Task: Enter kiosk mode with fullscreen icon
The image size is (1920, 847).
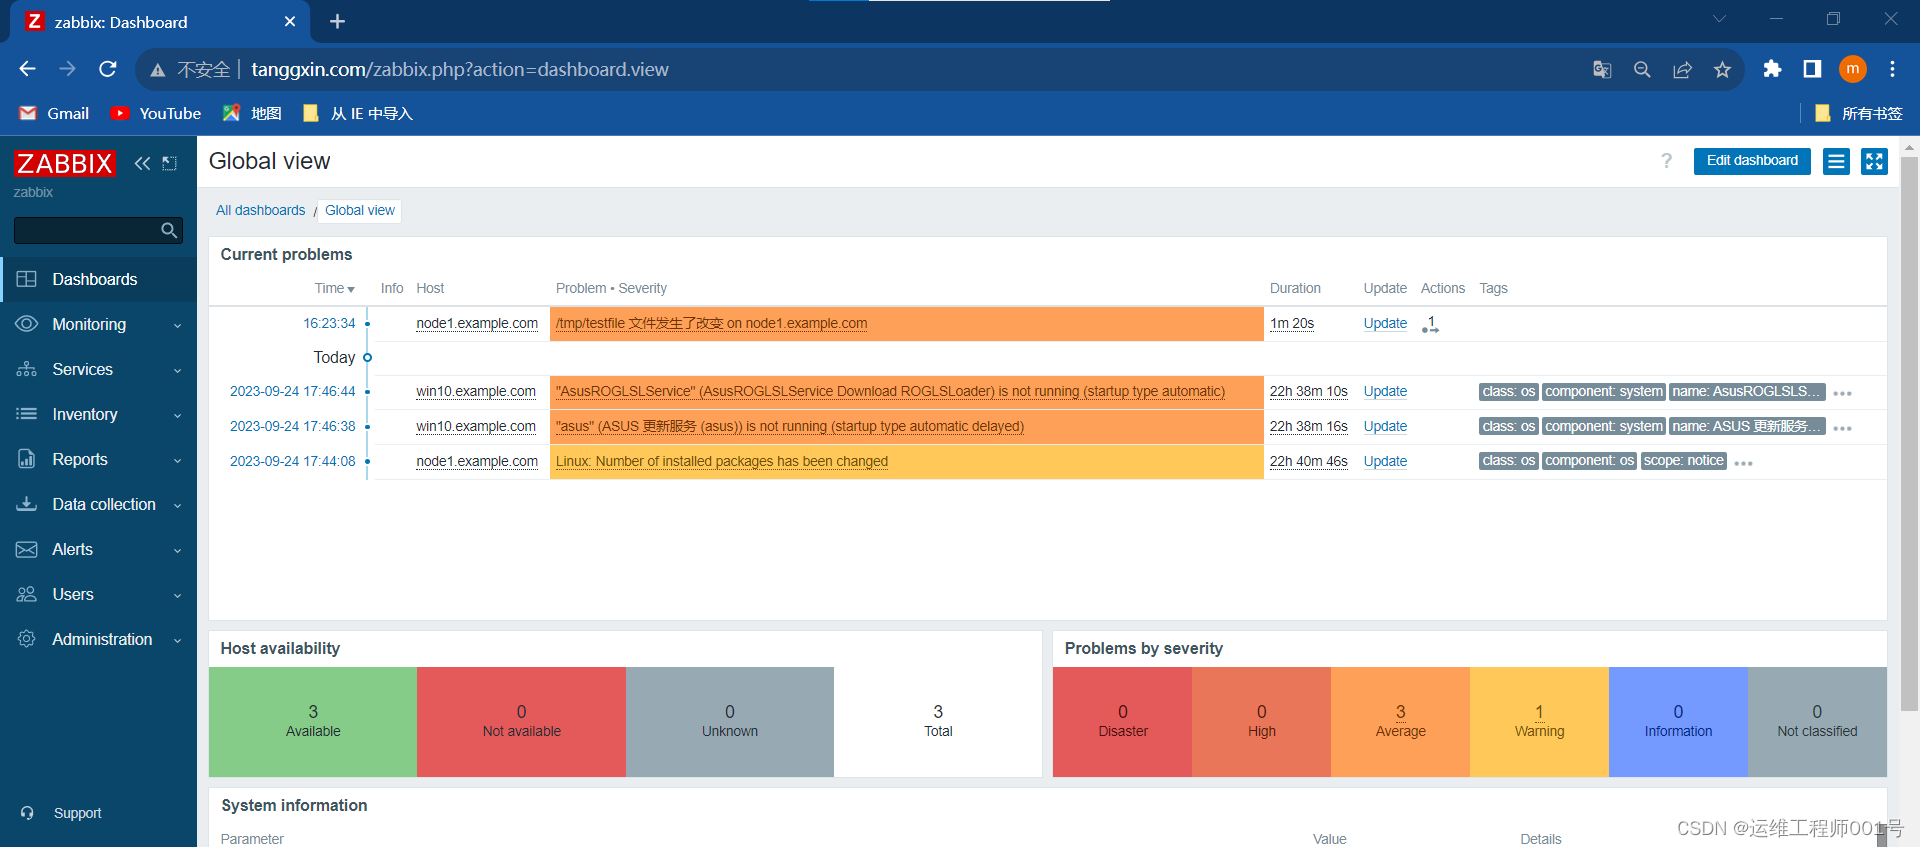Action: [1874, 161]
